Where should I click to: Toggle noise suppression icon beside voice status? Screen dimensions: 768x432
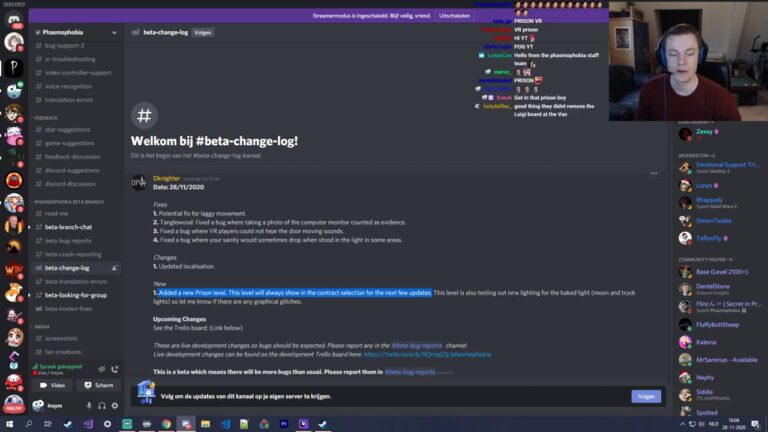[101, 369]
